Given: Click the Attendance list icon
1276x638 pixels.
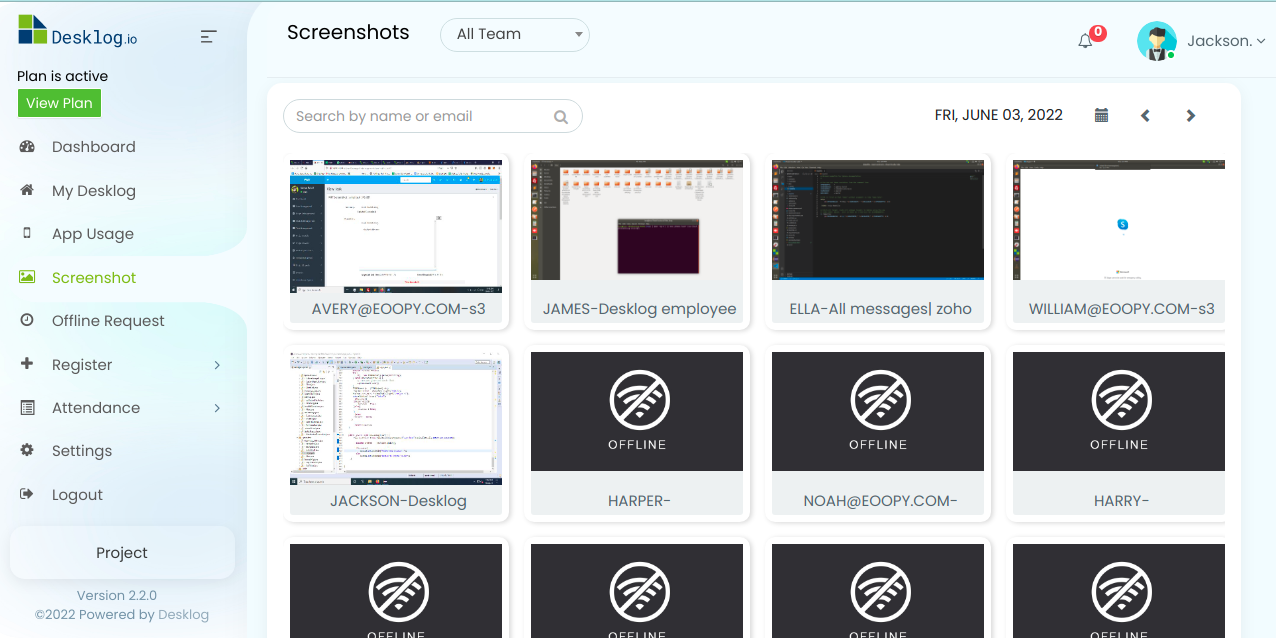Looking at the screenshot, I should 27,407.
